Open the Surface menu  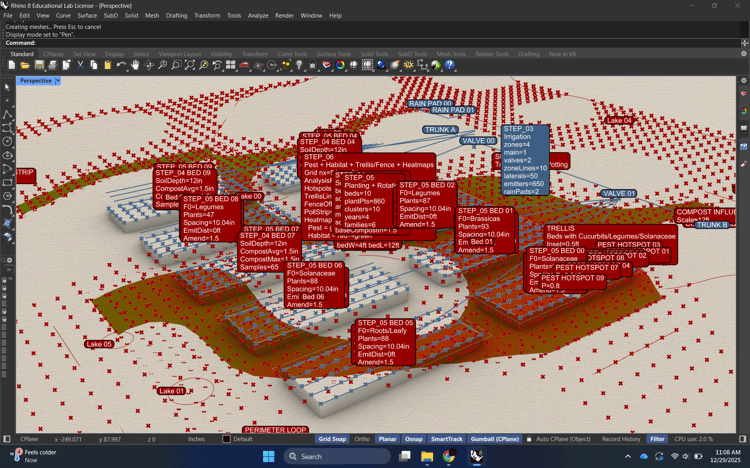pos(87,15)
